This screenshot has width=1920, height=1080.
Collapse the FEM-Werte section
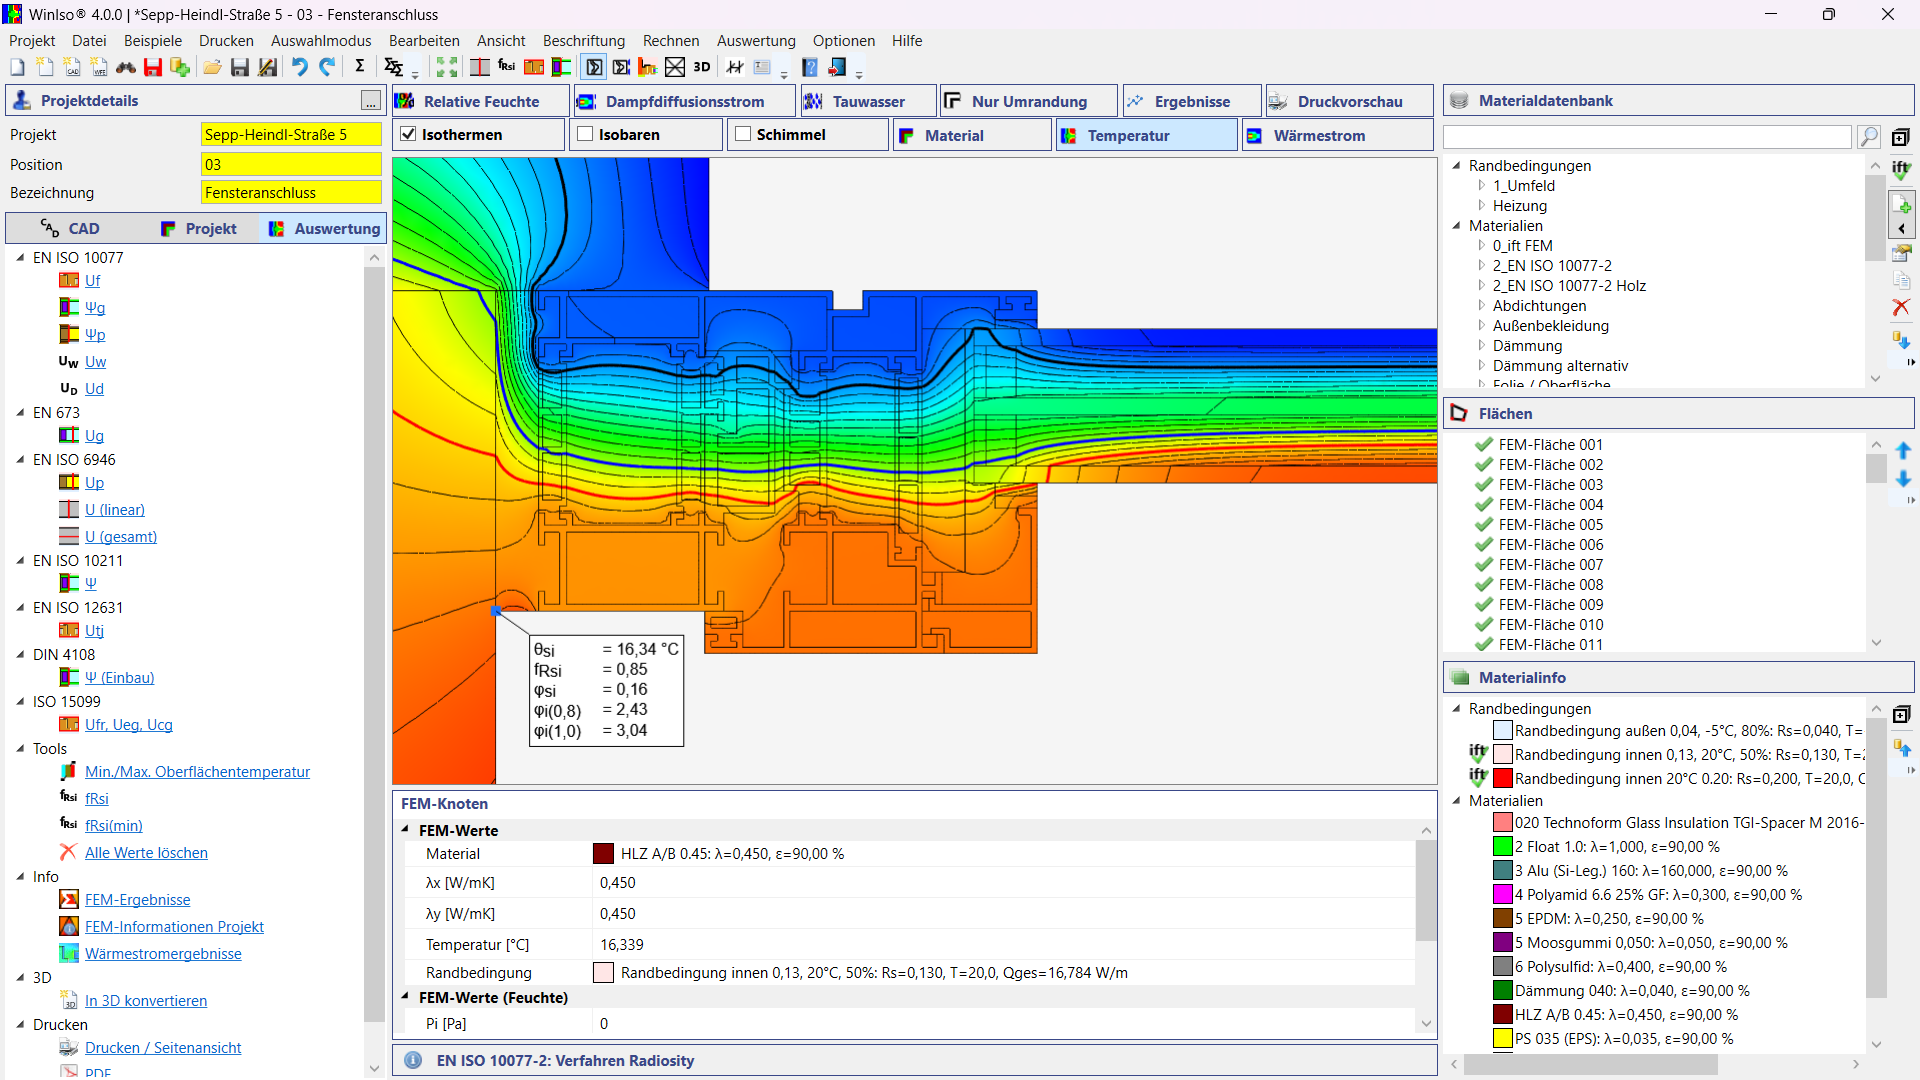(x=405, y=830)
